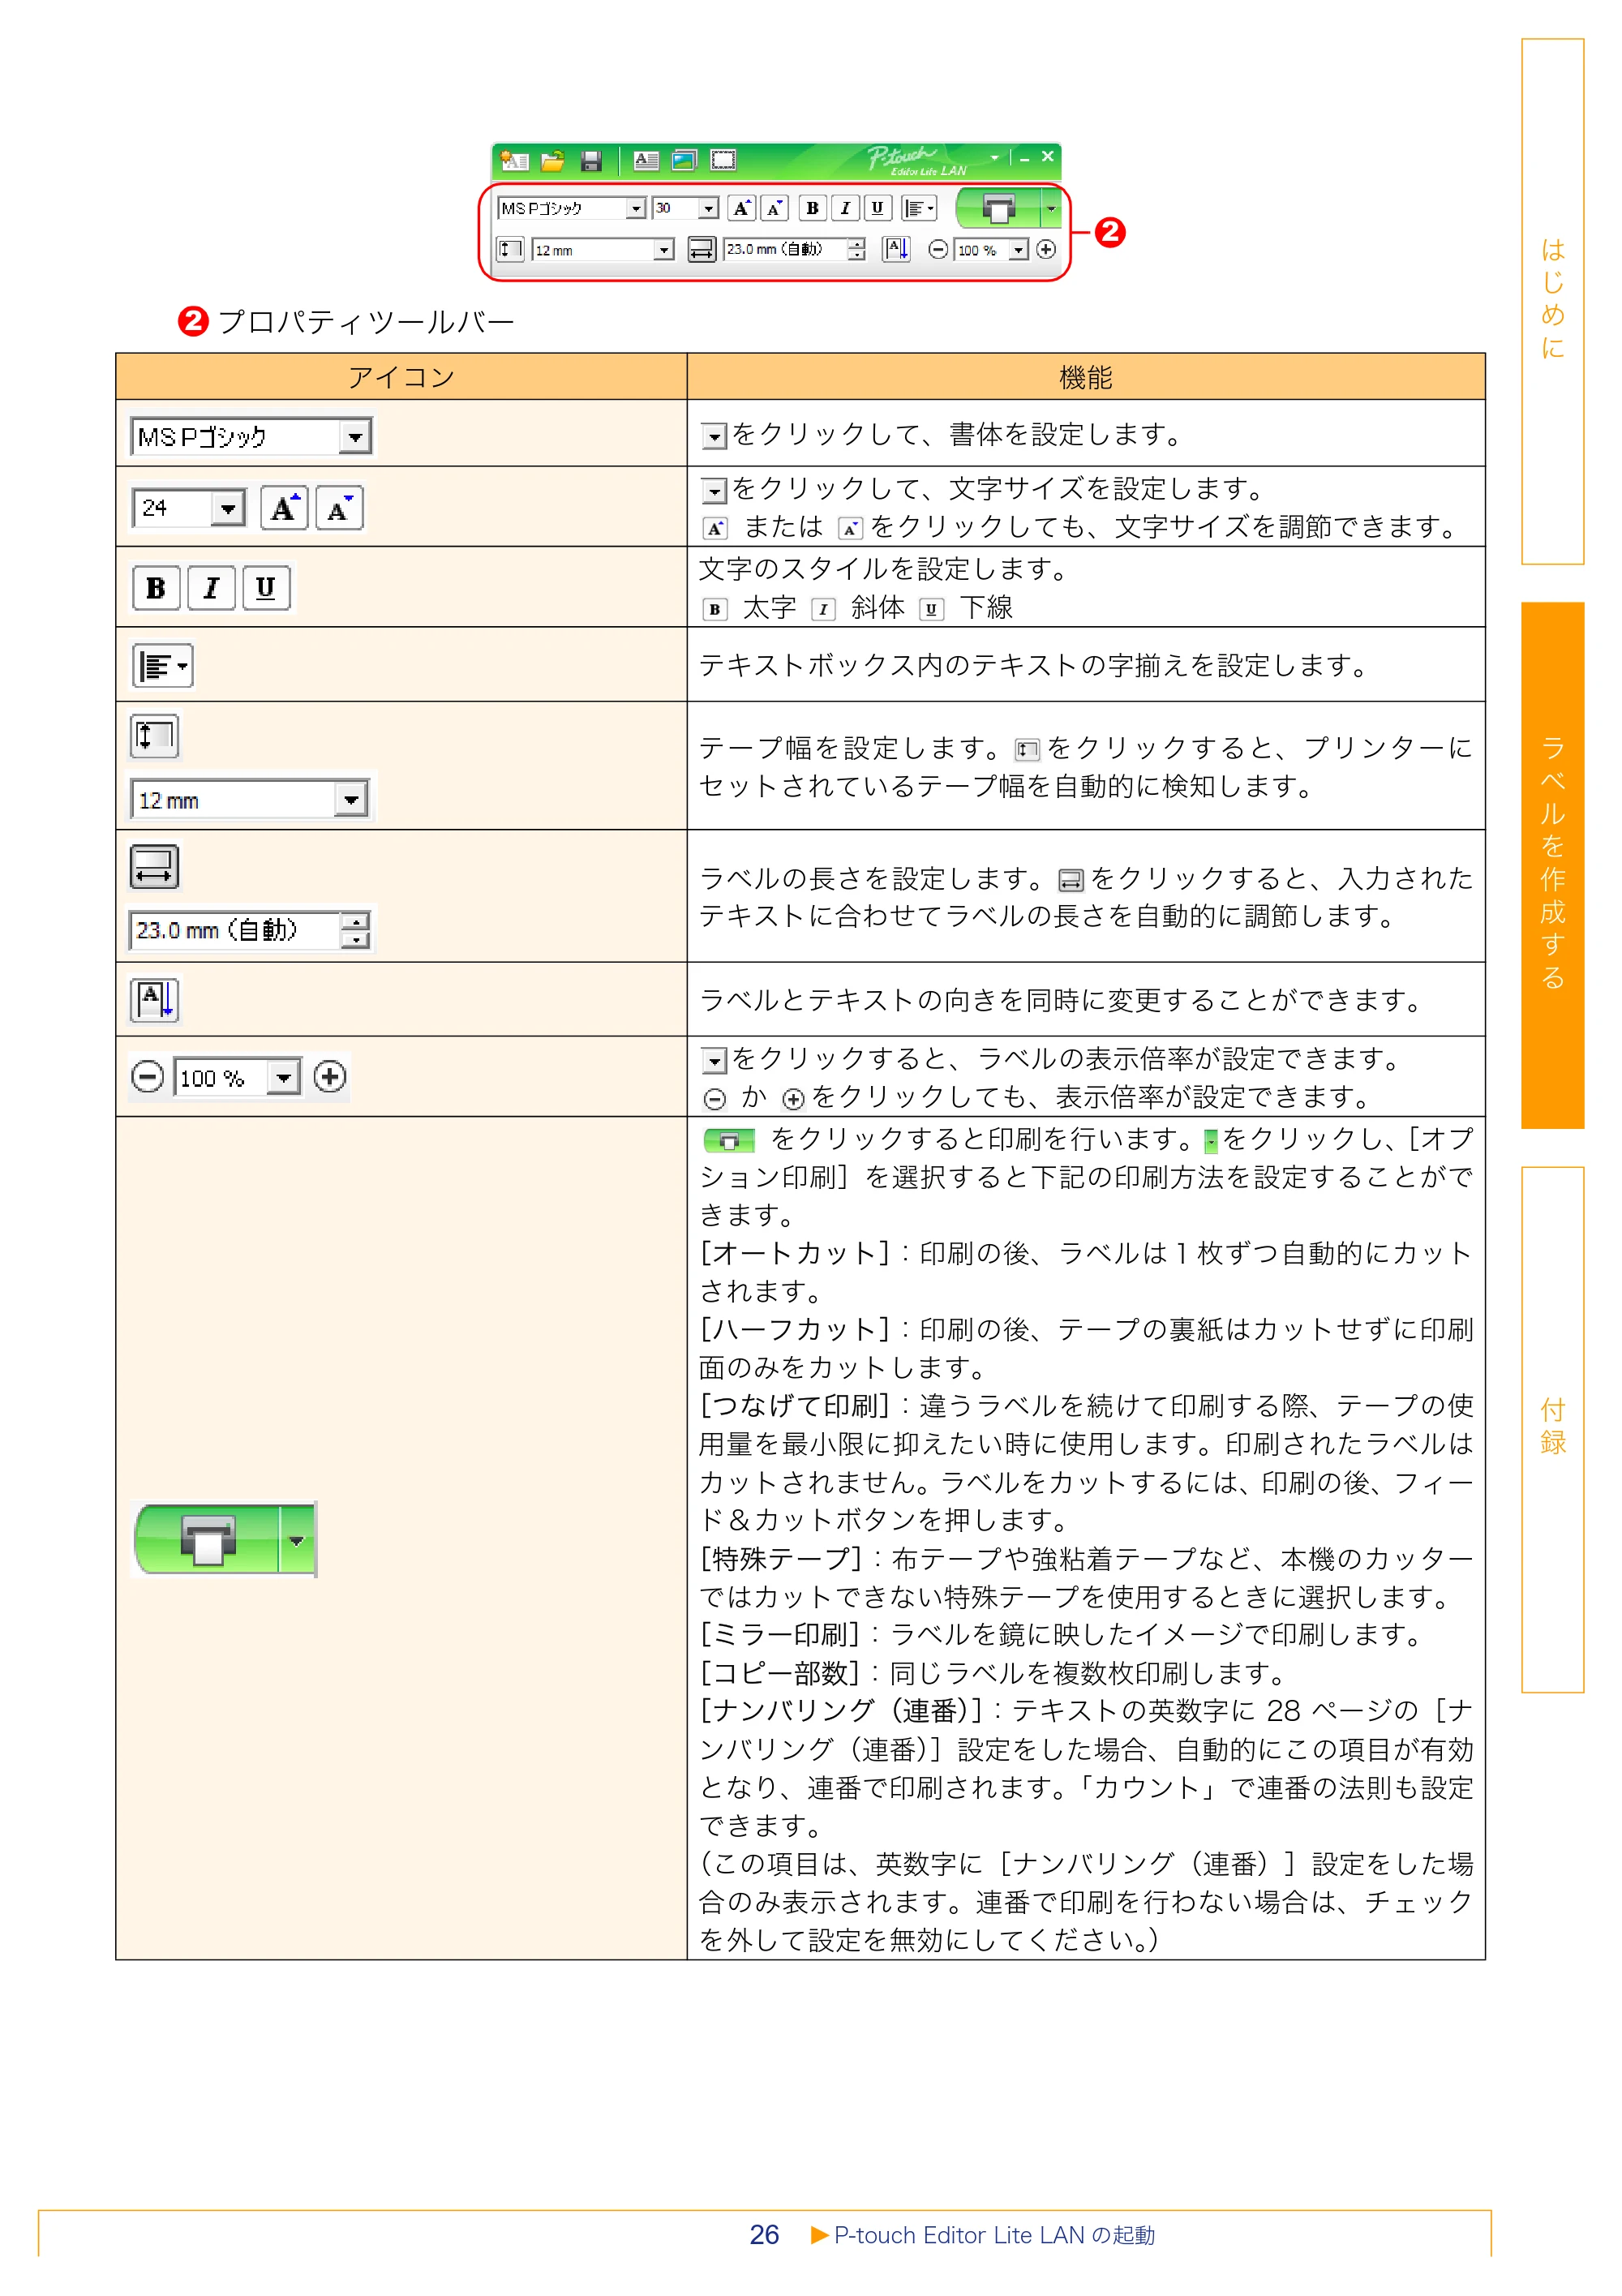This screenshot has width=1622, height=2296.
Task: Open the font size 24 dropdown in the table
Action: [228, 508]
